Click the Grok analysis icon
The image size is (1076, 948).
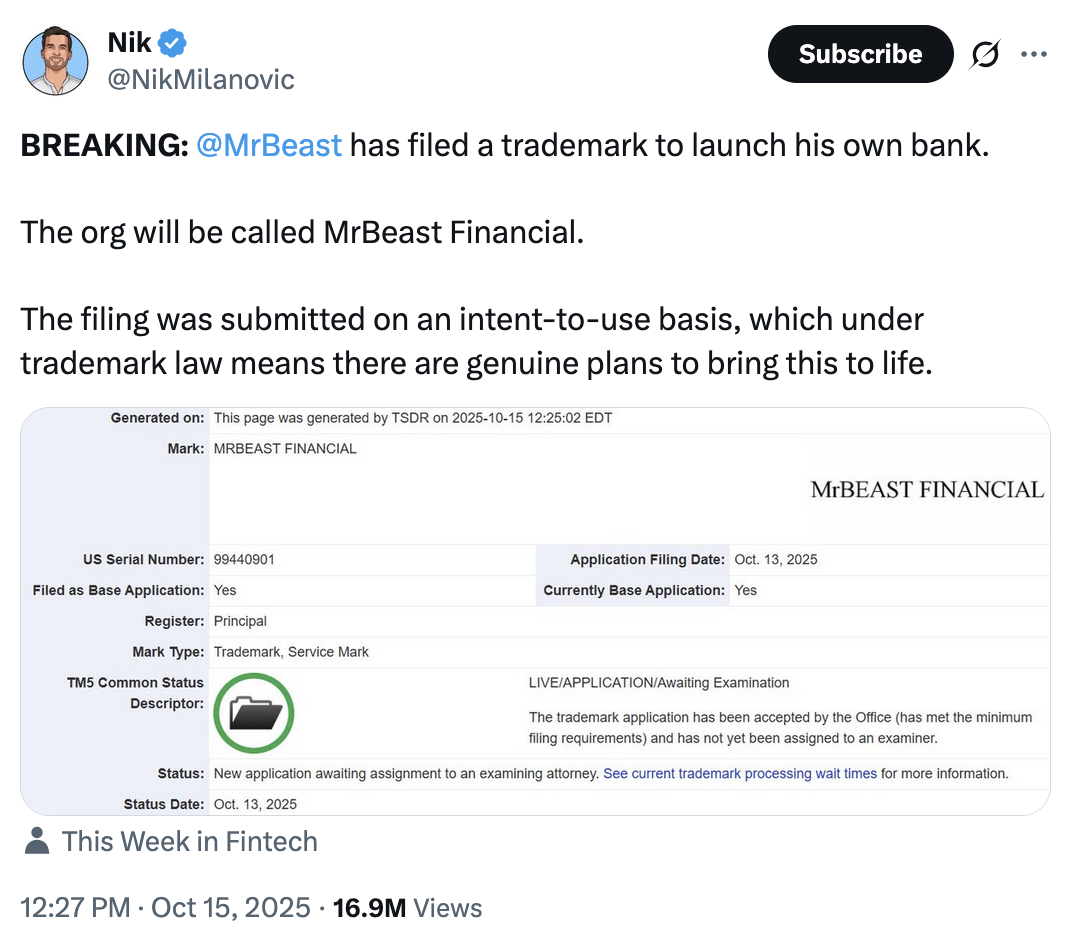click(x=985, y=54)
